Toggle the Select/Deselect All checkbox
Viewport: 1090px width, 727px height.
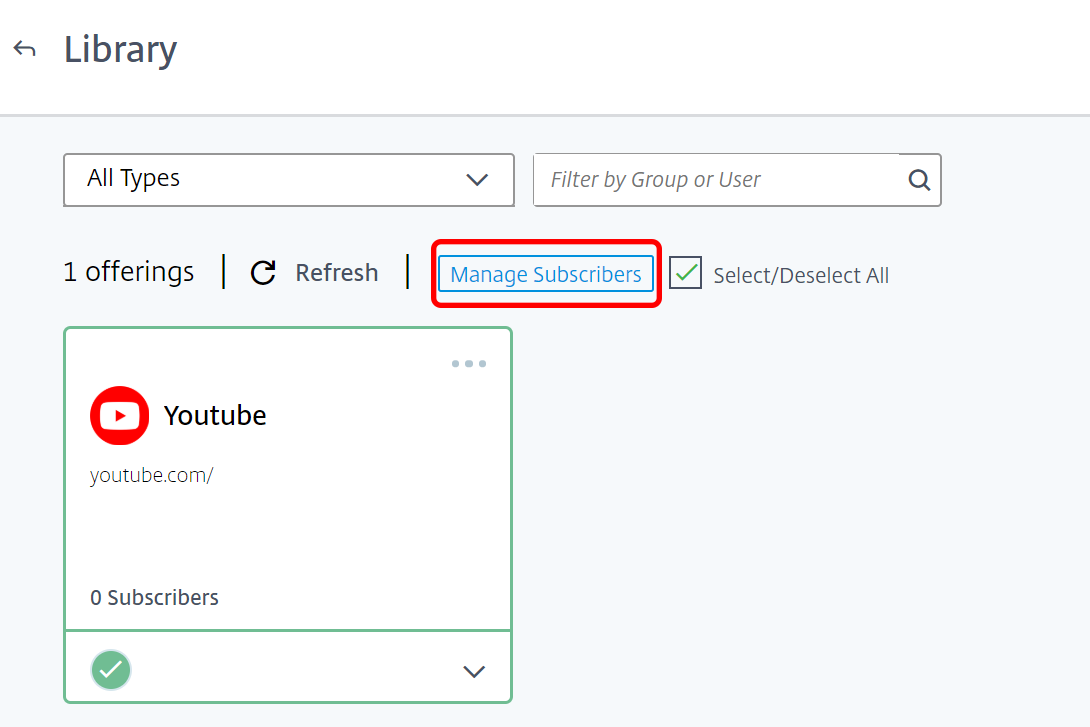(685, 272)
